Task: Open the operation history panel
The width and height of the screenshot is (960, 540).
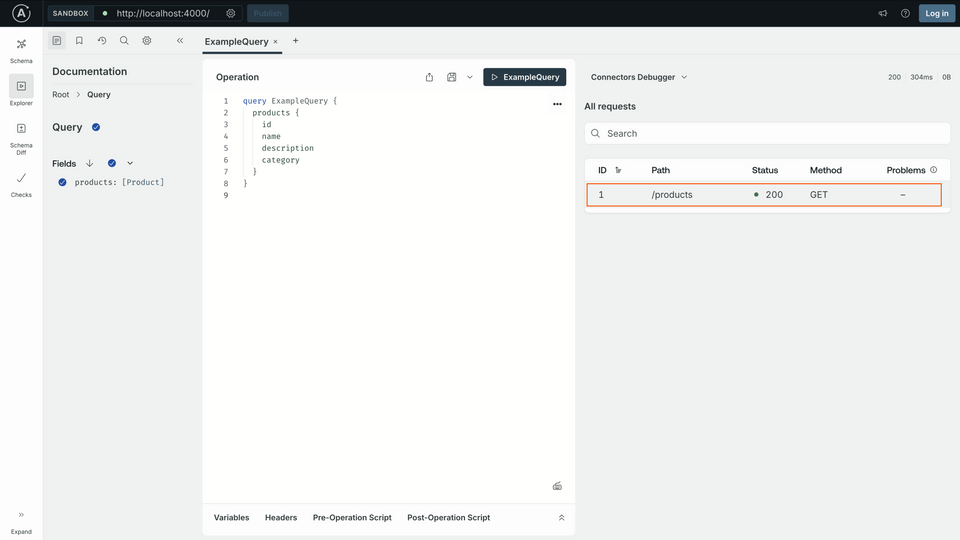Action: point(102,41)
